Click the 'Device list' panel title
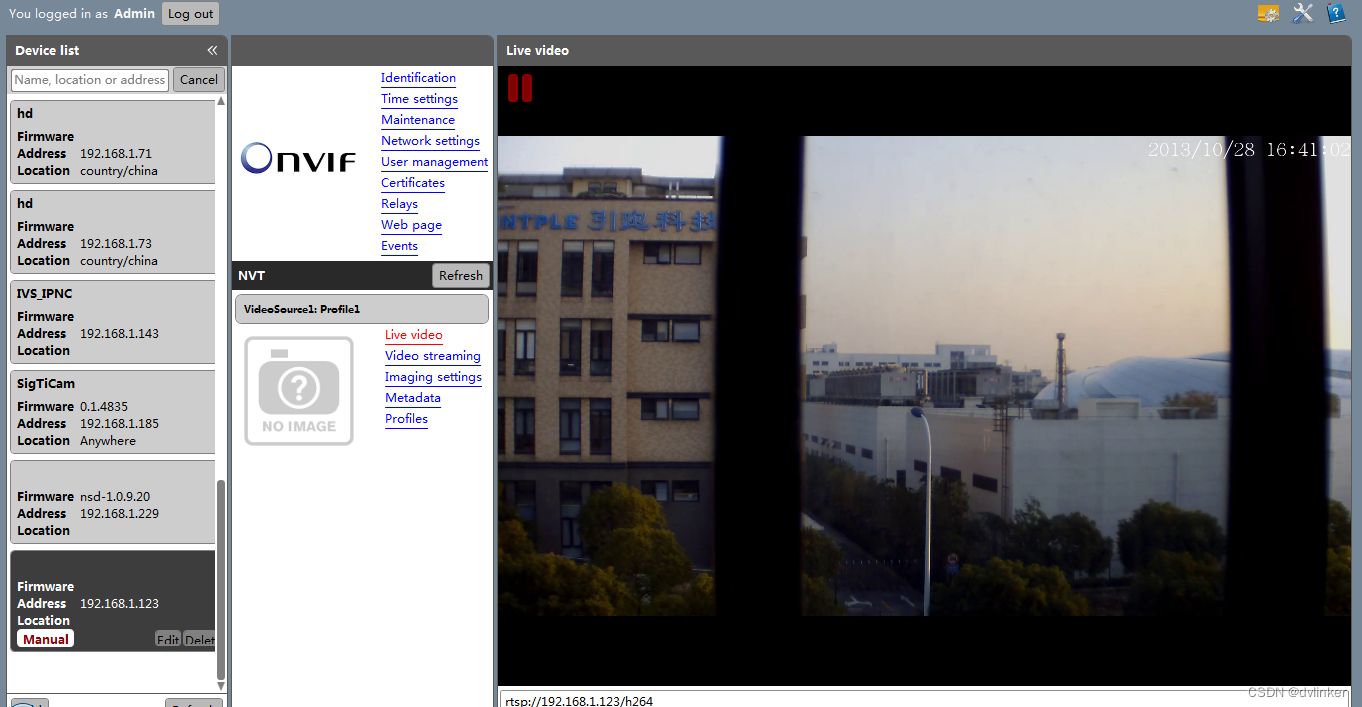Image resolution: width=1362 pixels, height=707 pixels. point(47,50)
